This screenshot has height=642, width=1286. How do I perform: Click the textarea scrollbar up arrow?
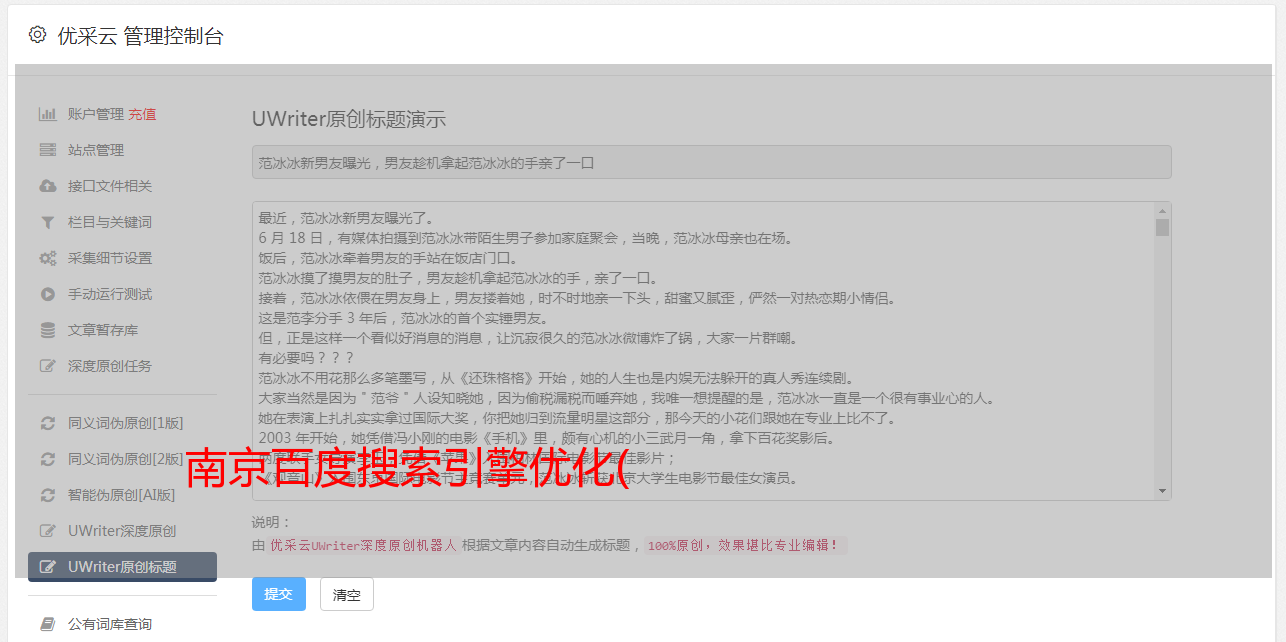click(1162, 211)
